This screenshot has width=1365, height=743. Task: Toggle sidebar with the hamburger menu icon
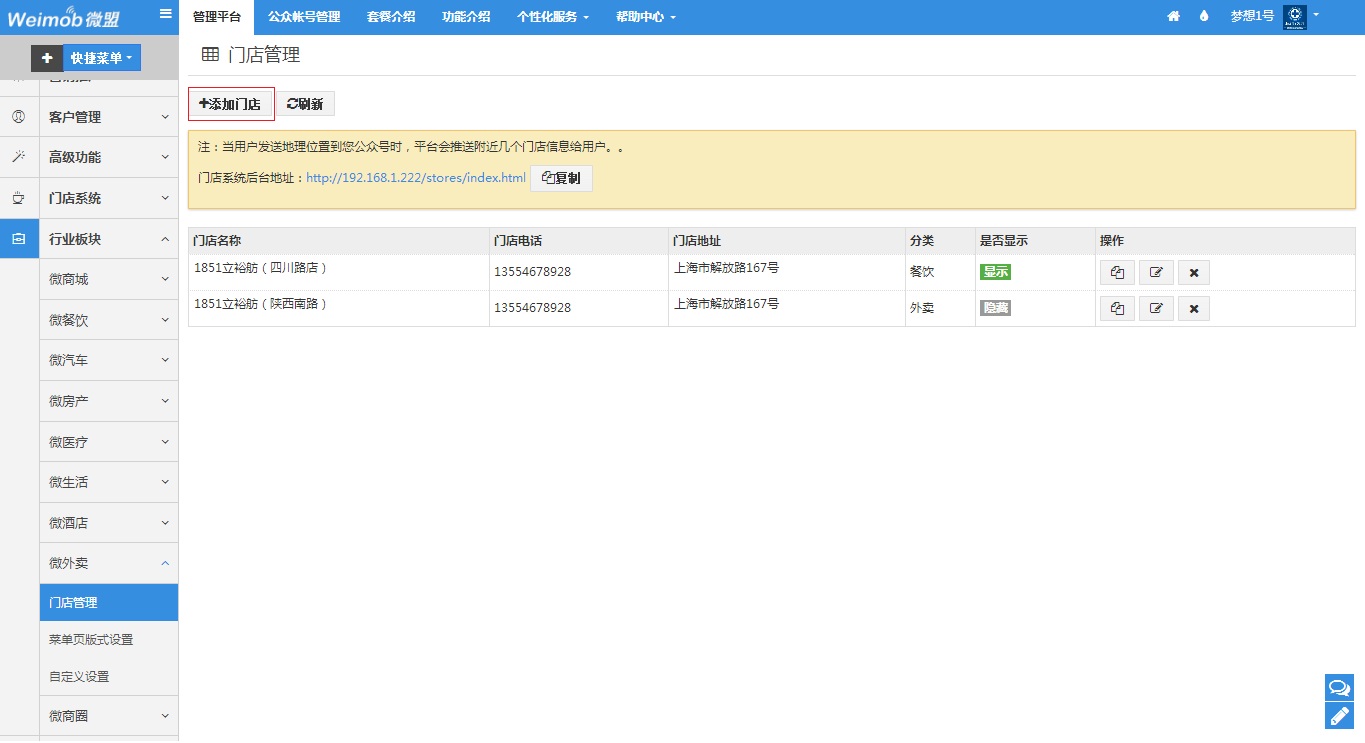click(x=166, y=14)
